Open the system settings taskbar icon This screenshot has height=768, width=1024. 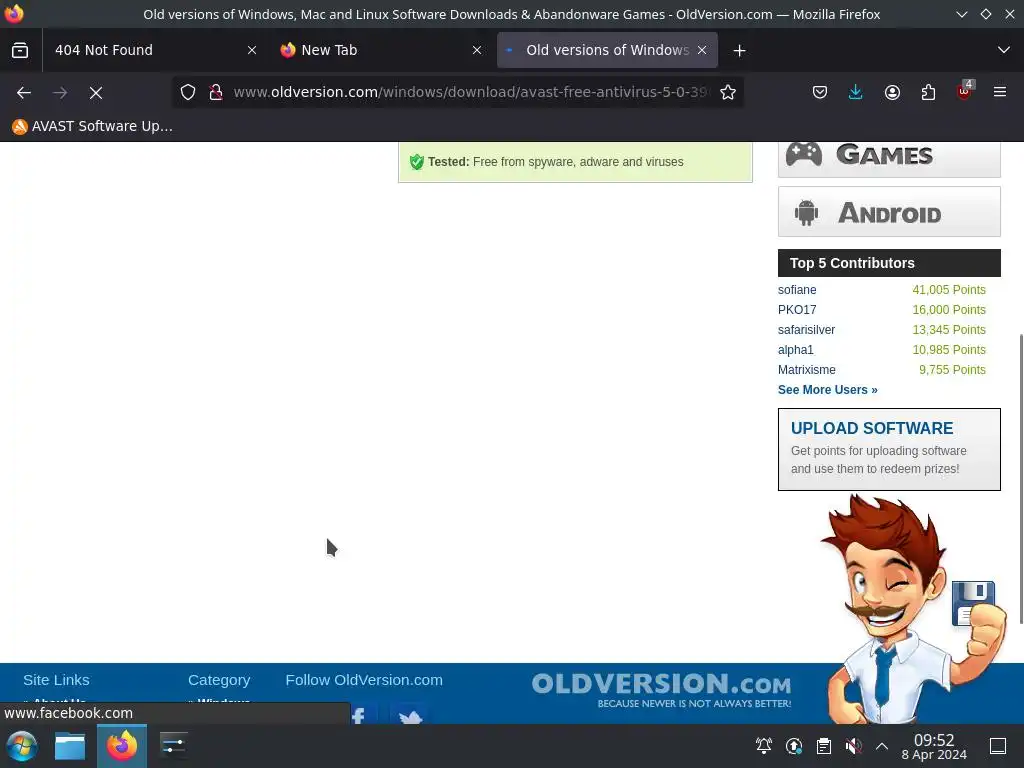[174, 746]
